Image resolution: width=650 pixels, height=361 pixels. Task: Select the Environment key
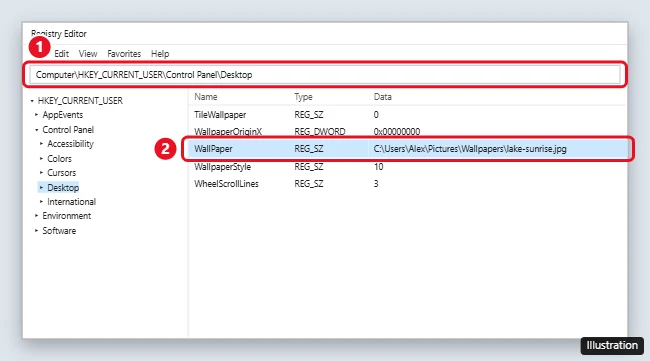(x=66, y=216)
